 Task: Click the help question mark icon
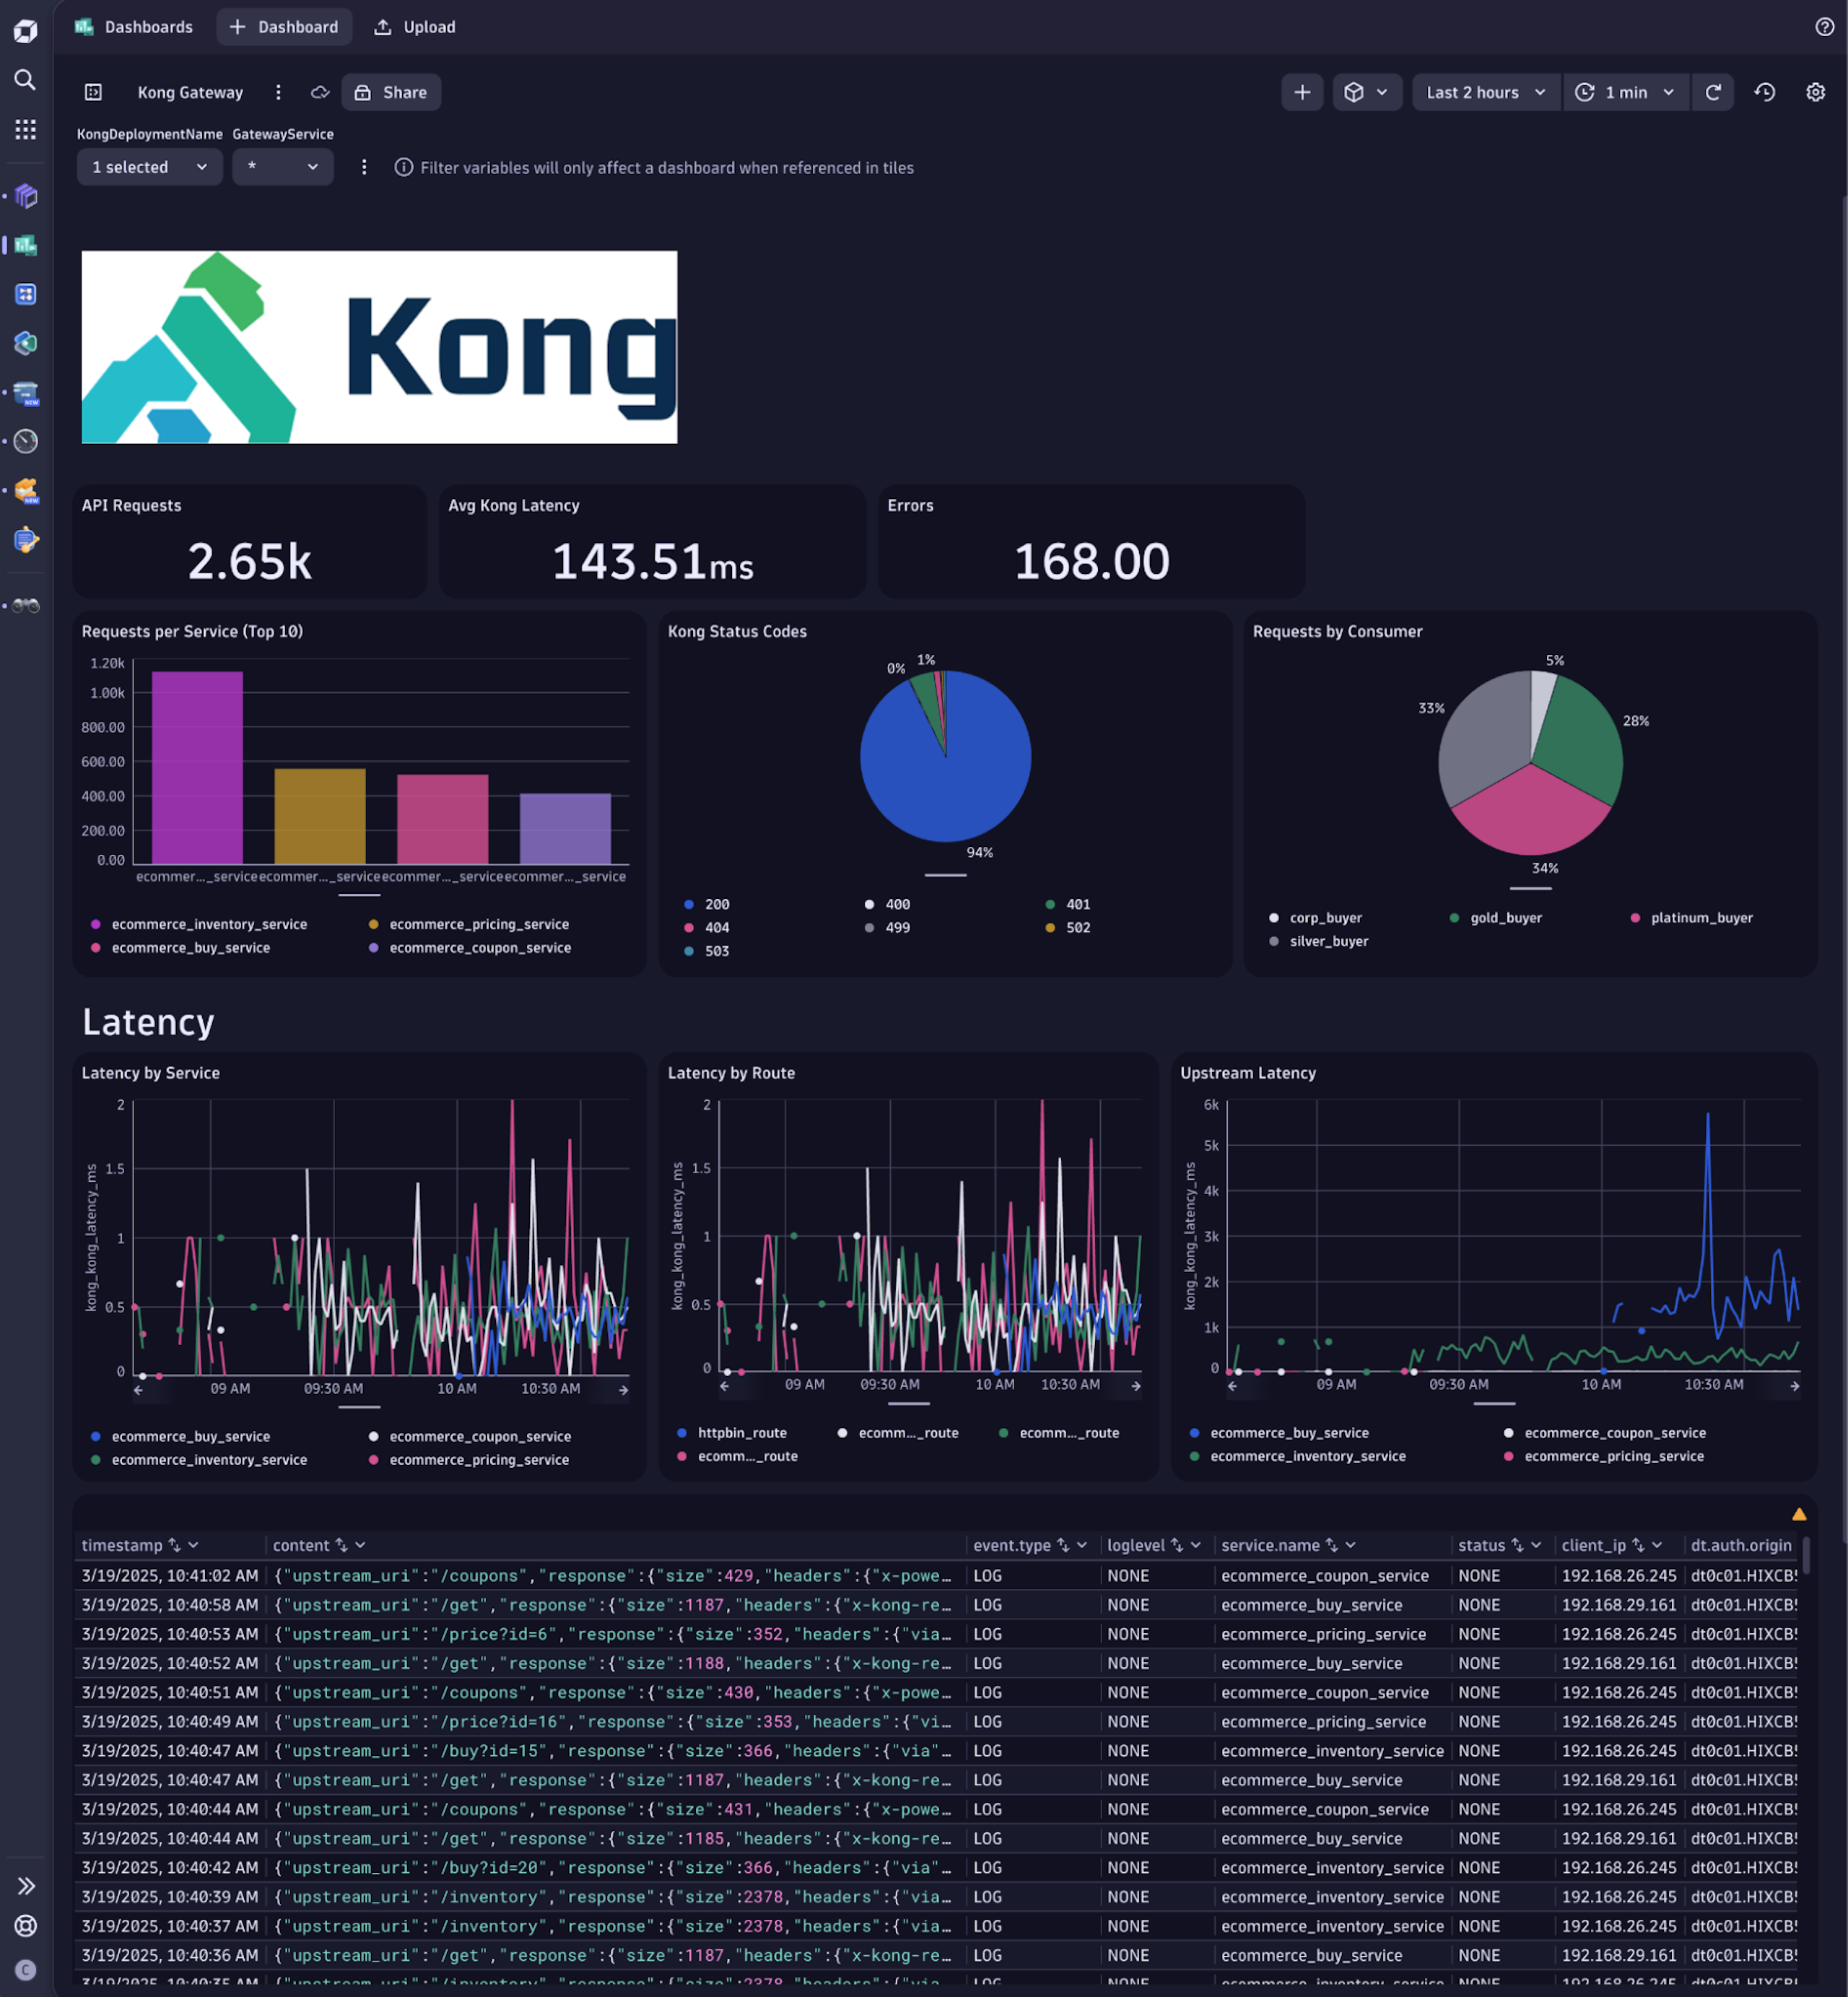pyautogui.click(x=1824, y=27)
